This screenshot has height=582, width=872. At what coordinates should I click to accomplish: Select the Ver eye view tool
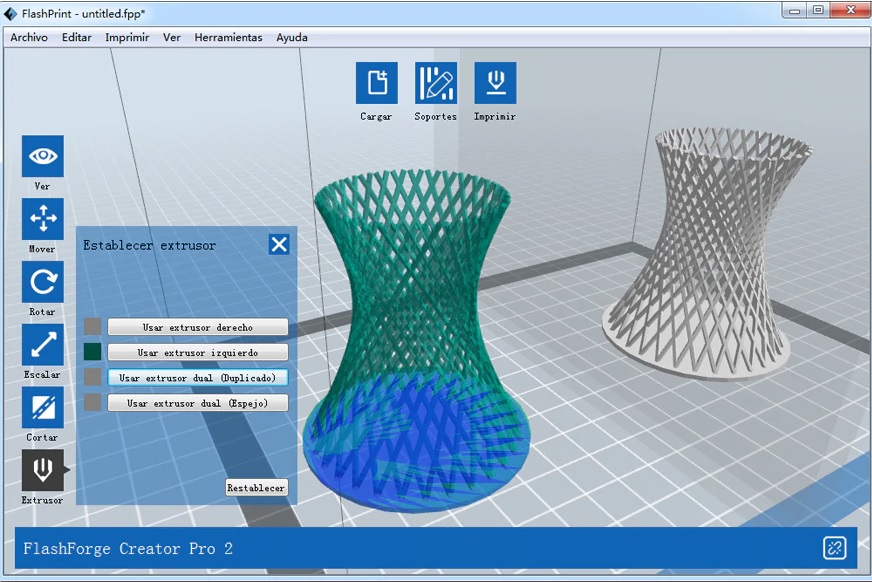pos(43,156)
